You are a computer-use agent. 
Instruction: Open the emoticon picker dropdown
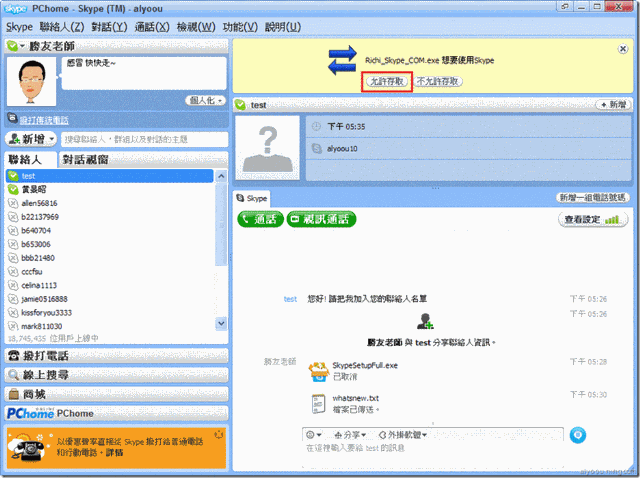(x=314, y=435)
